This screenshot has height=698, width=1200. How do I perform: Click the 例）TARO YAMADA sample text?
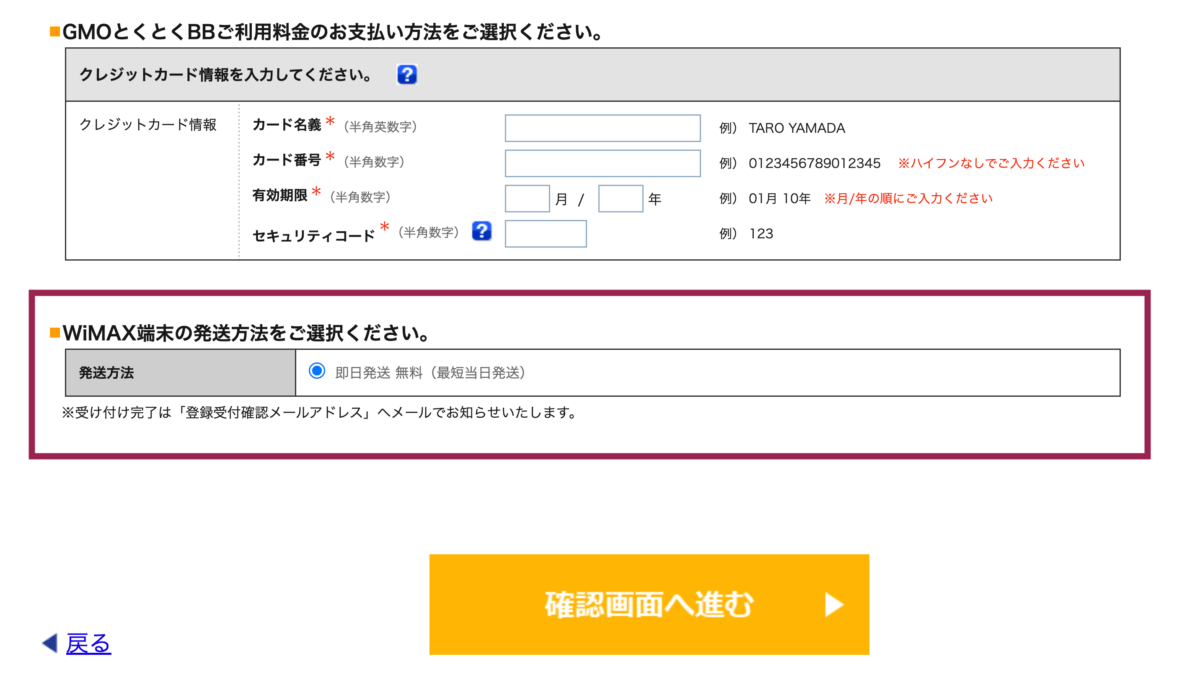[785, 127]
